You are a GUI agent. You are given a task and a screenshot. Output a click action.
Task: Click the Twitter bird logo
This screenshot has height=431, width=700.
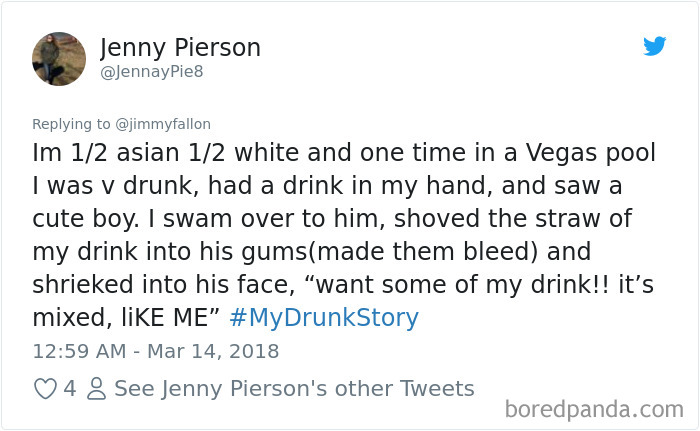click(x=654, y=46)
